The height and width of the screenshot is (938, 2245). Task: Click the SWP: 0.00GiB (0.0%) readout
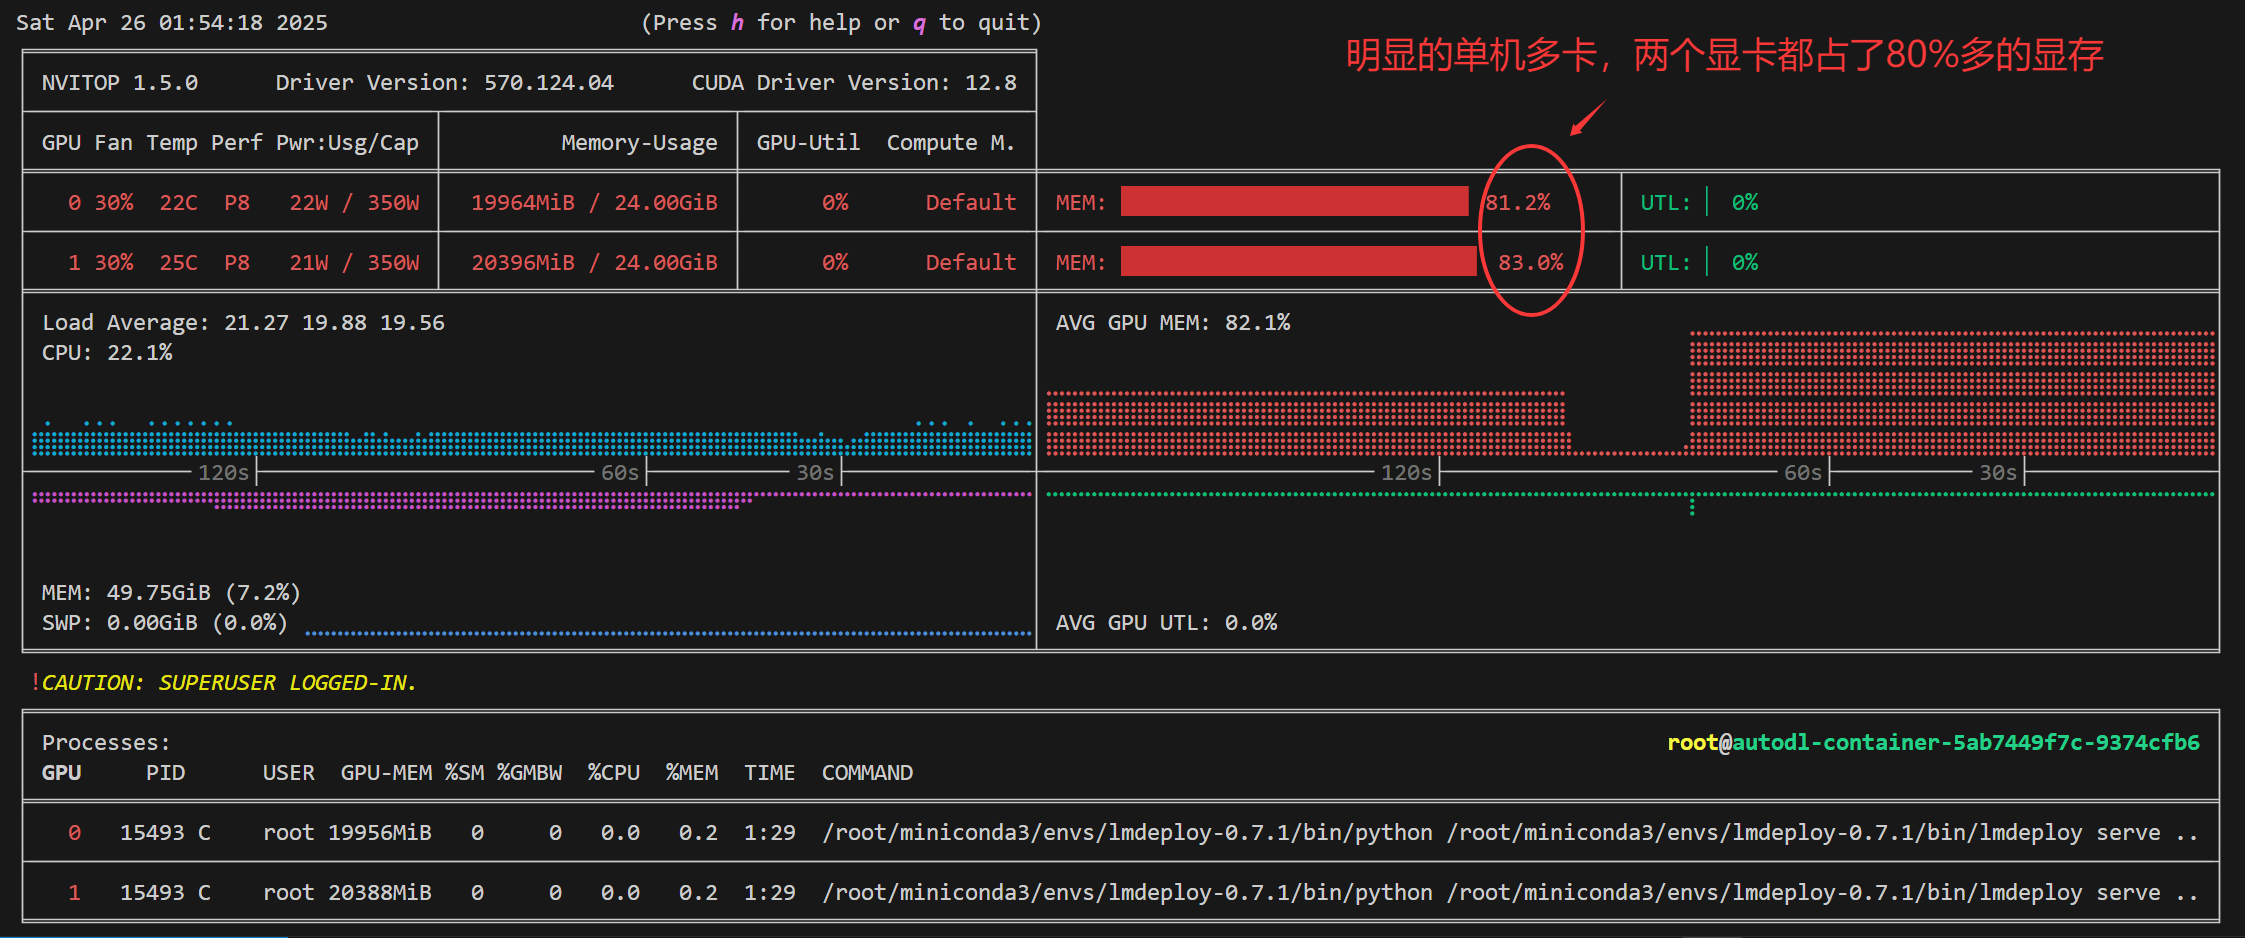click(x=165, y=622)
